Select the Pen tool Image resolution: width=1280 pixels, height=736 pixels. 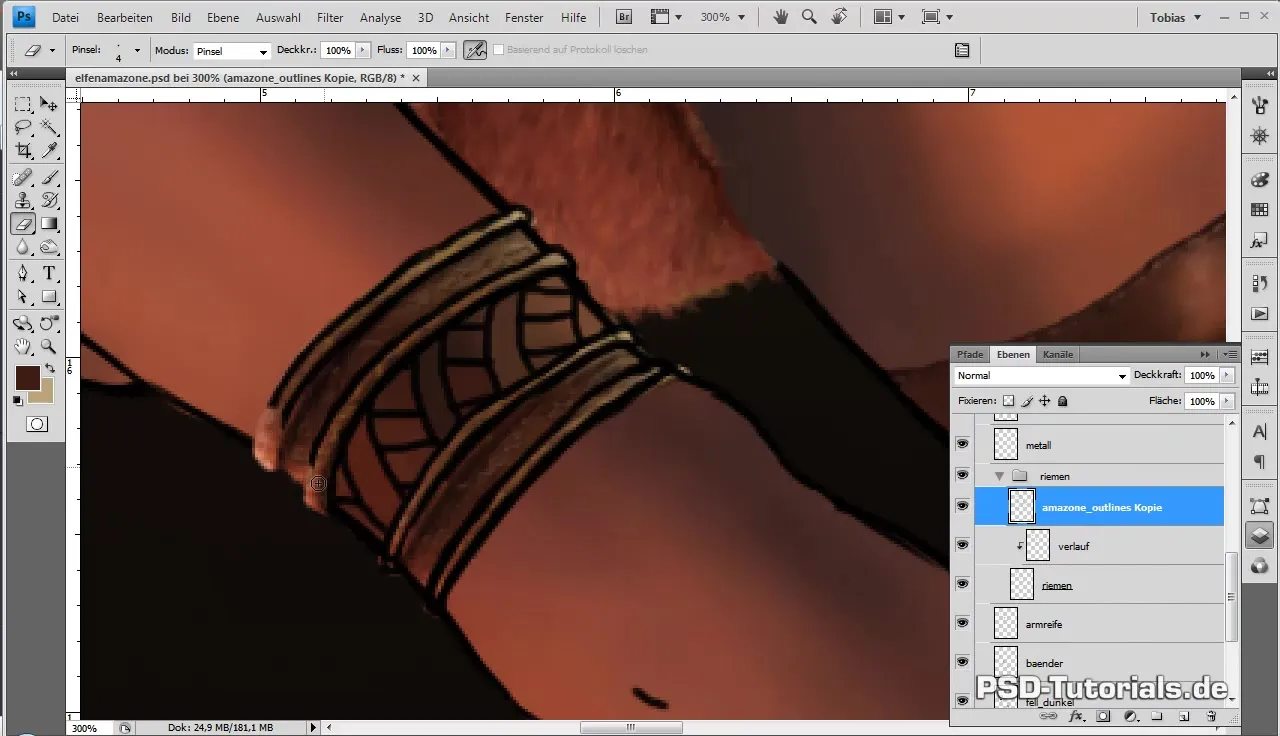click(23, 274)
